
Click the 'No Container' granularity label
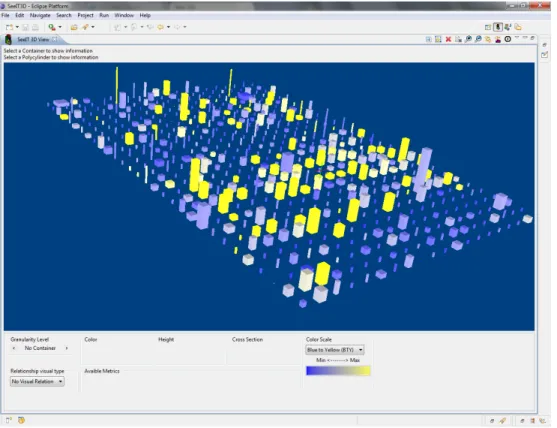[x=40, y=348]
